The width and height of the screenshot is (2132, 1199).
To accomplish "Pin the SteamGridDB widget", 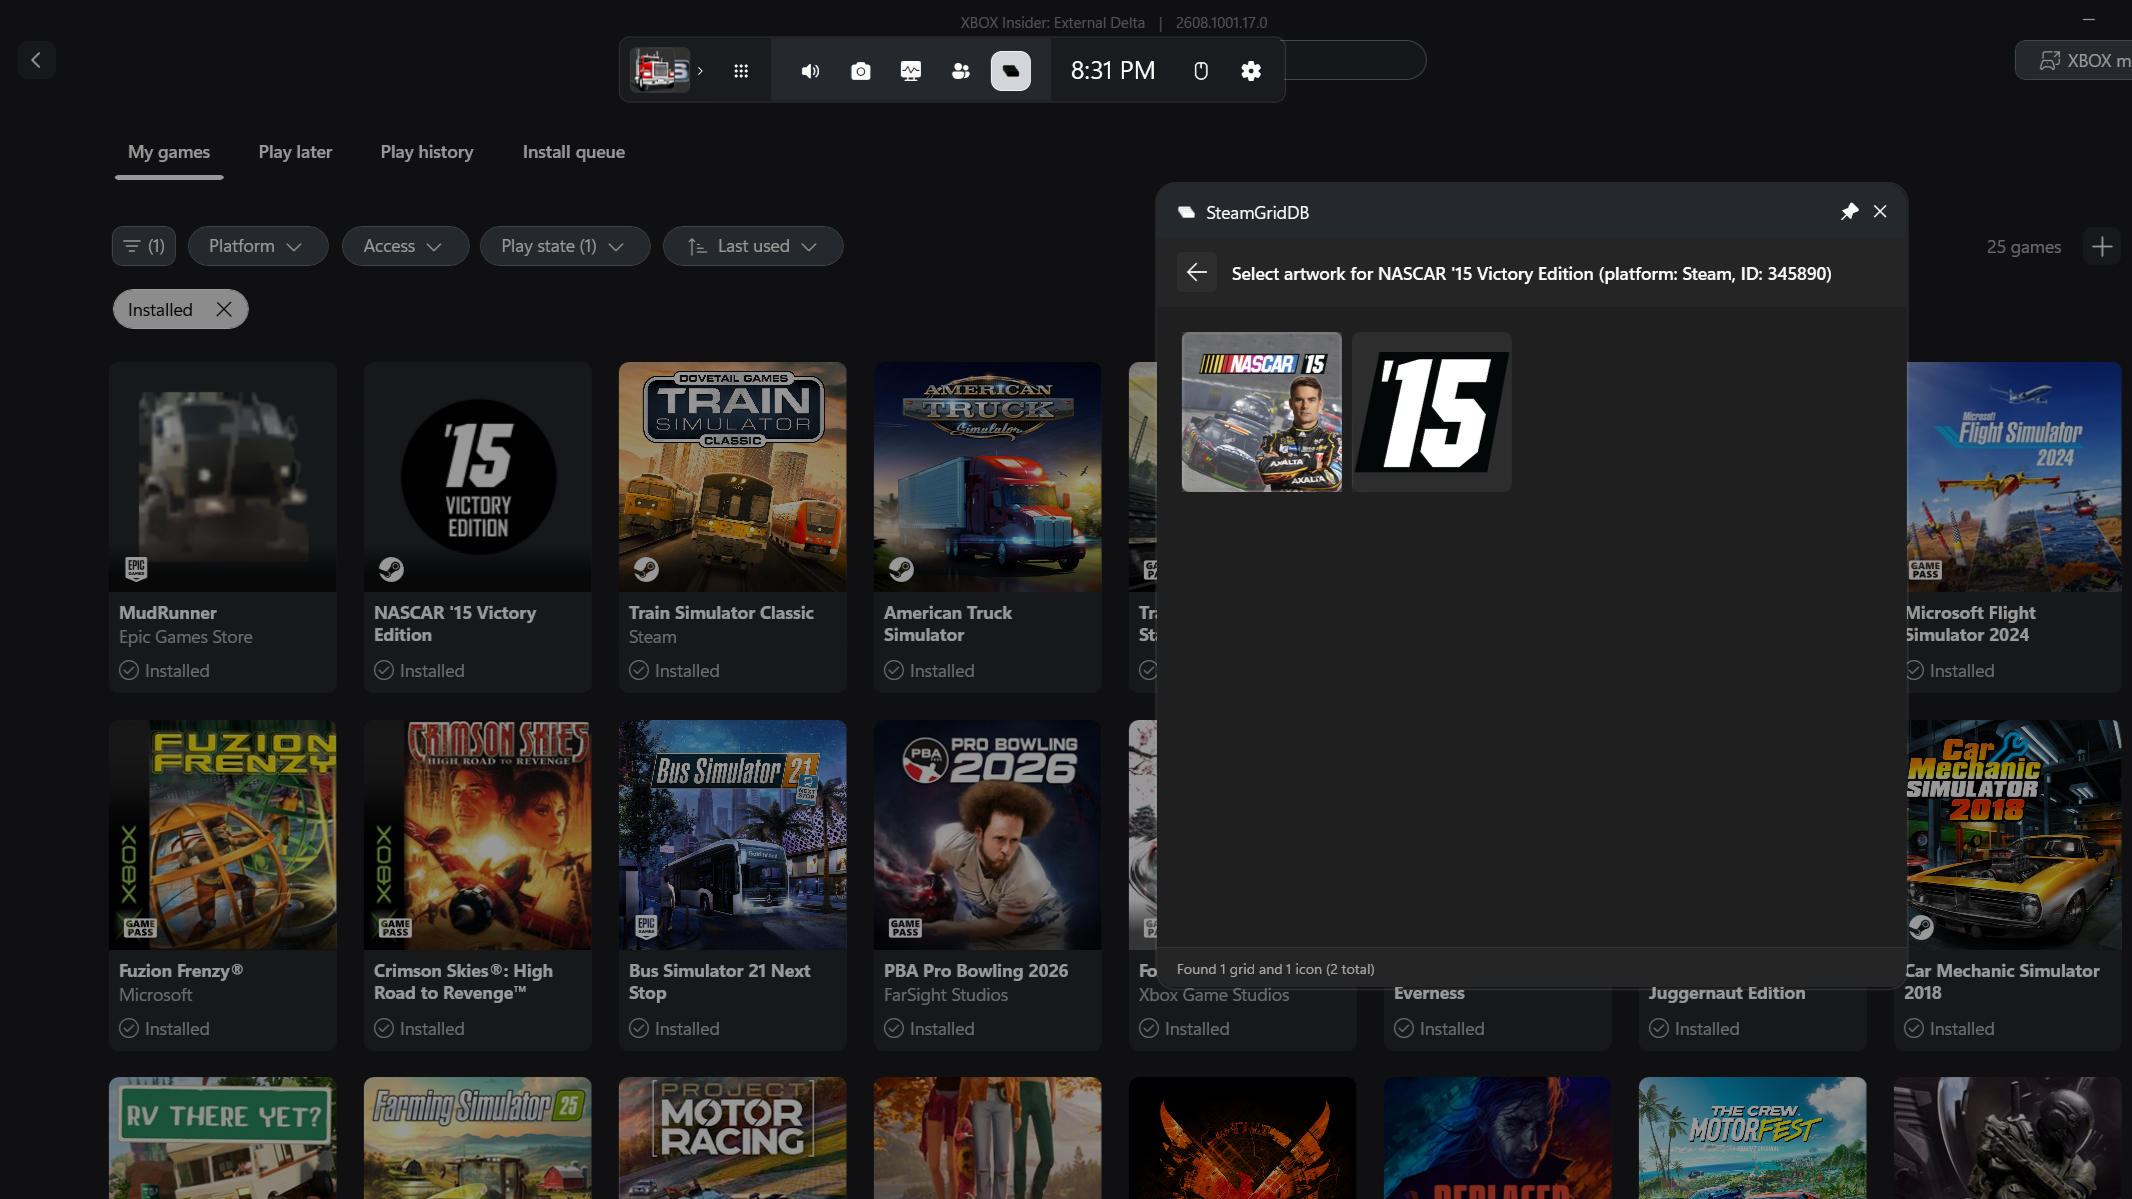I will [x=1849, y=211].
